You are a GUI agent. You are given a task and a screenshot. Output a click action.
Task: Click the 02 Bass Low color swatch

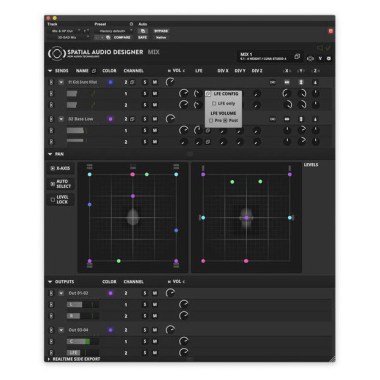click(x=110, y=119)
